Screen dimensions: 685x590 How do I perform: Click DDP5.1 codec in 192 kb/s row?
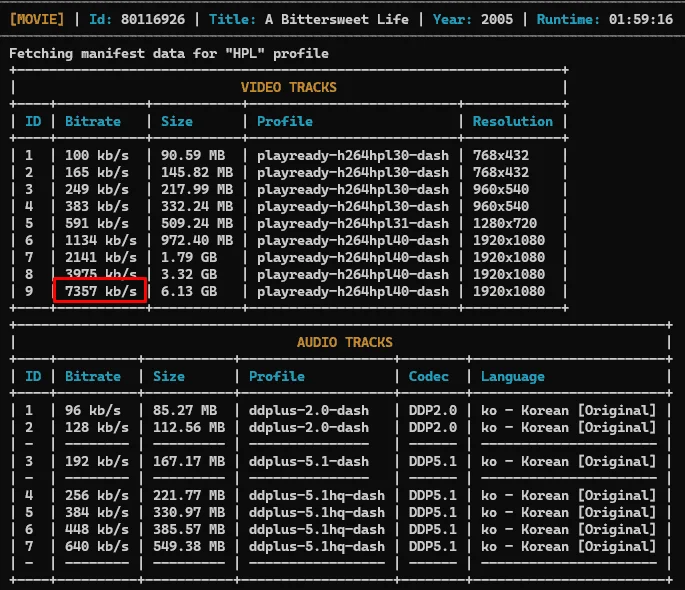[x=433, y=462]
